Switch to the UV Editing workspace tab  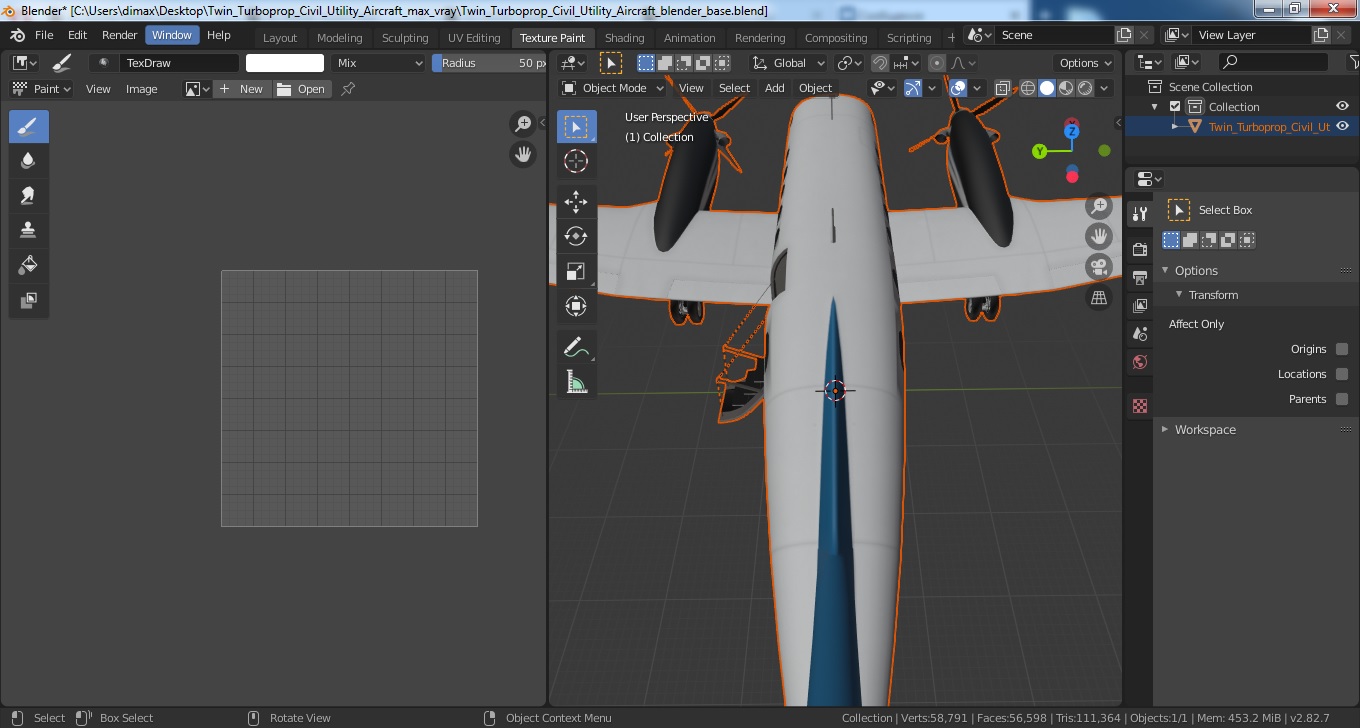point(474,38)
